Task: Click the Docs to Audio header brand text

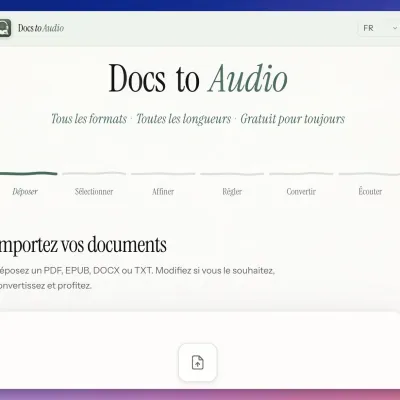Action: coord(41,28)
